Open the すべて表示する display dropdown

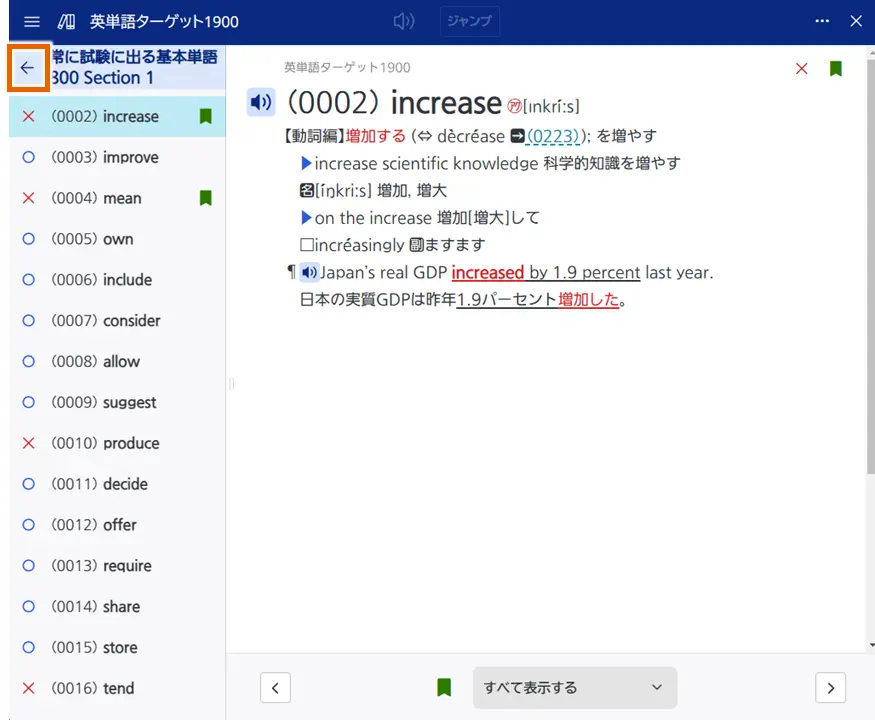[x=573, y=687]
